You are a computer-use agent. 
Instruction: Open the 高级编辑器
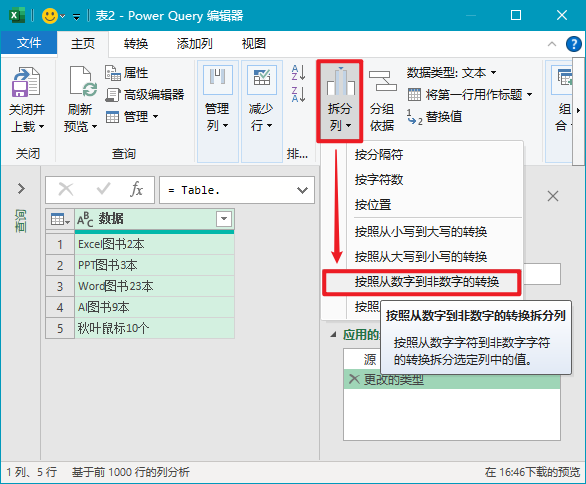point(145,94)
